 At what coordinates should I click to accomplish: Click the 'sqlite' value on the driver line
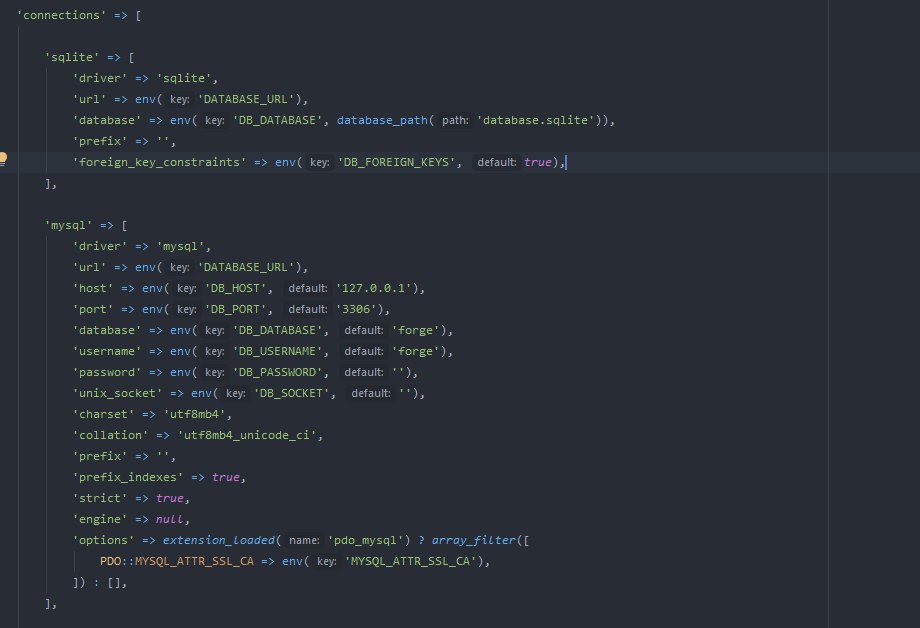point(184,78)
